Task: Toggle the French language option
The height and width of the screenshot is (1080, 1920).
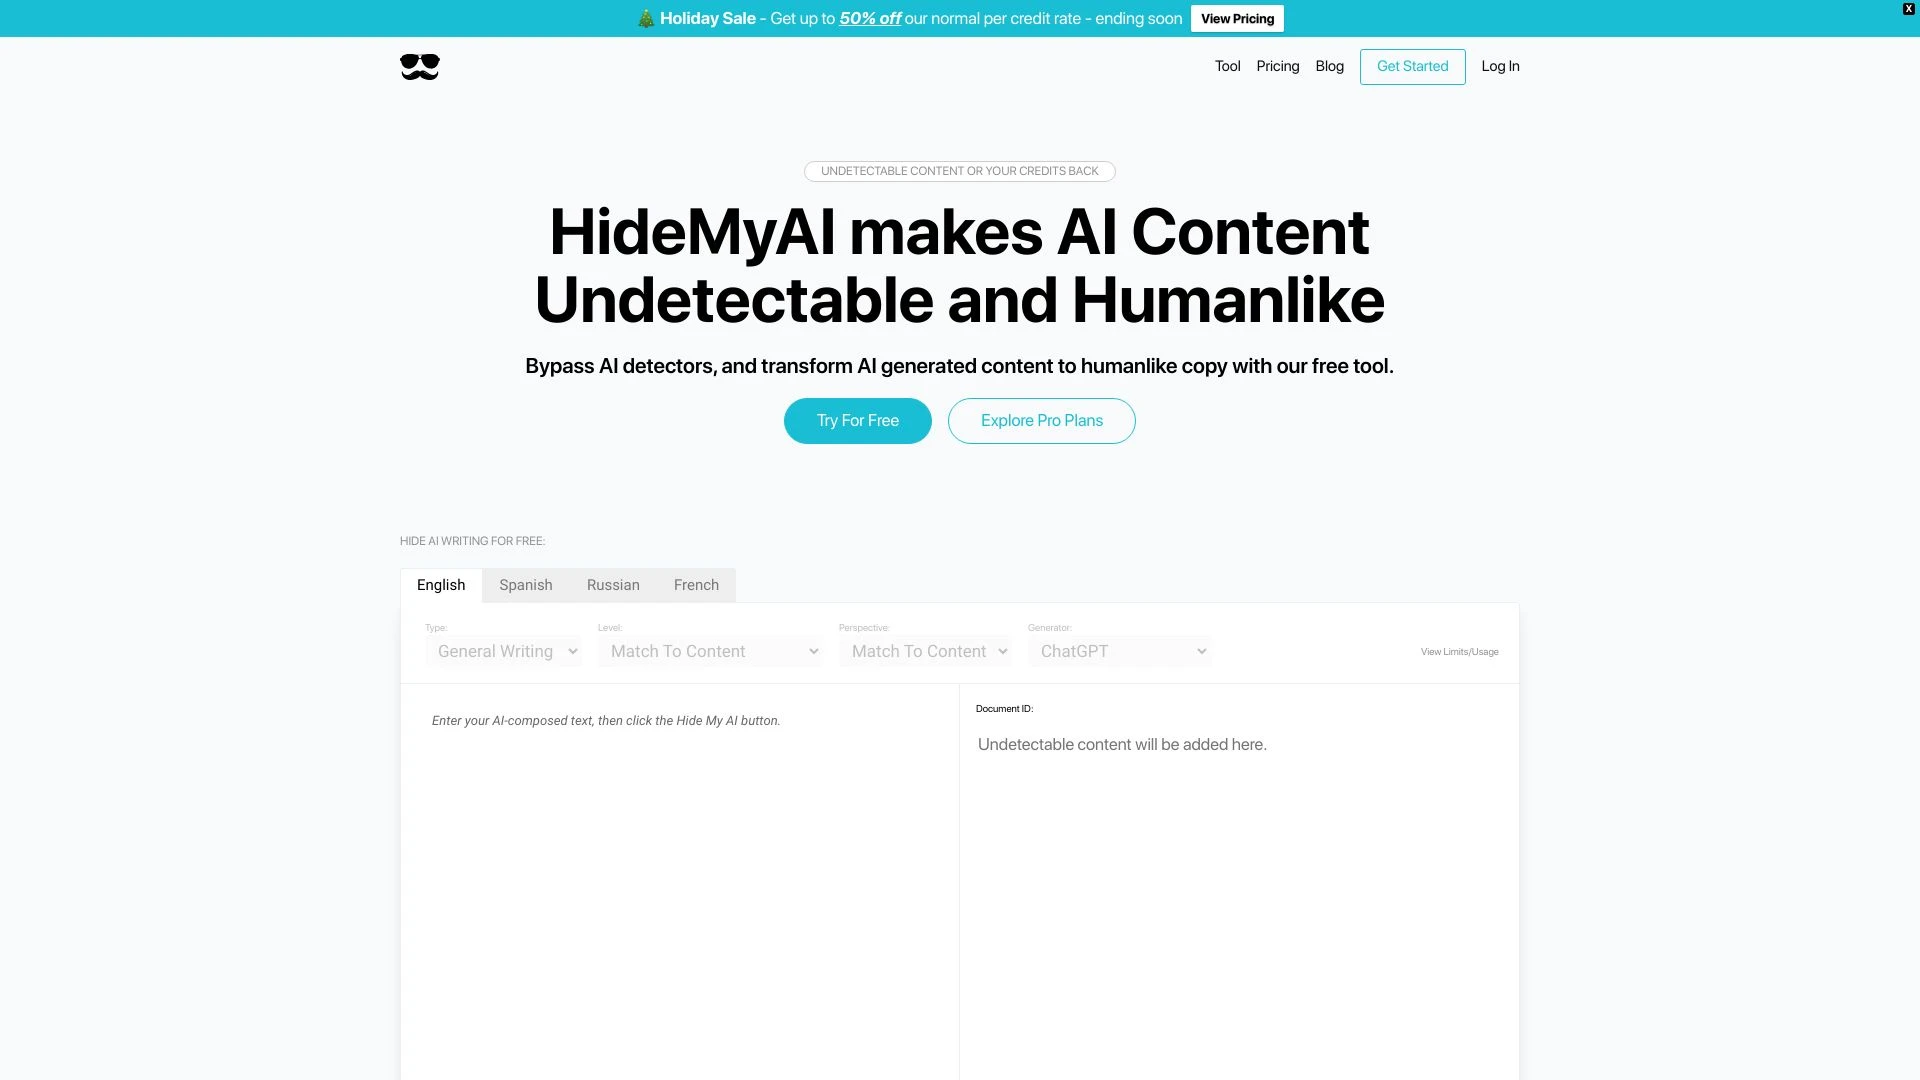Action: (x=696, y=584)
